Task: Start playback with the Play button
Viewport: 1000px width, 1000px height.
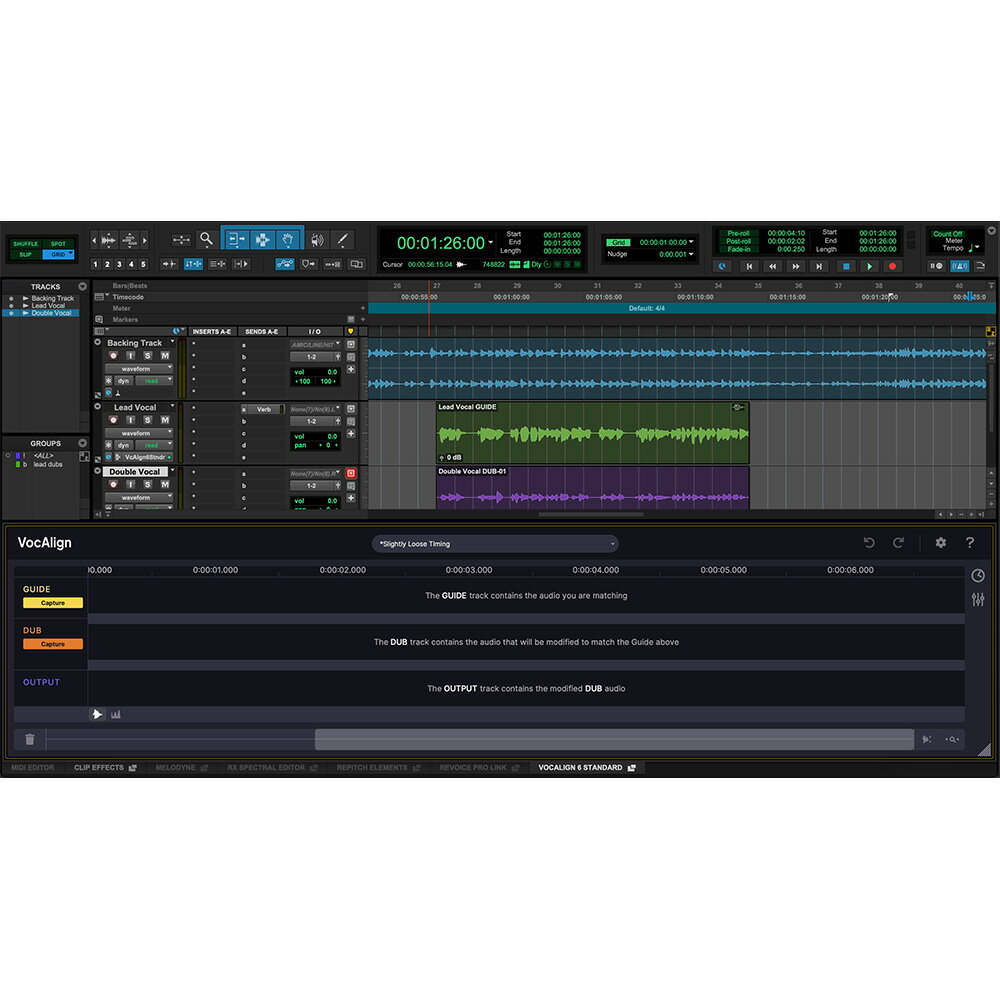Action: 869,266
